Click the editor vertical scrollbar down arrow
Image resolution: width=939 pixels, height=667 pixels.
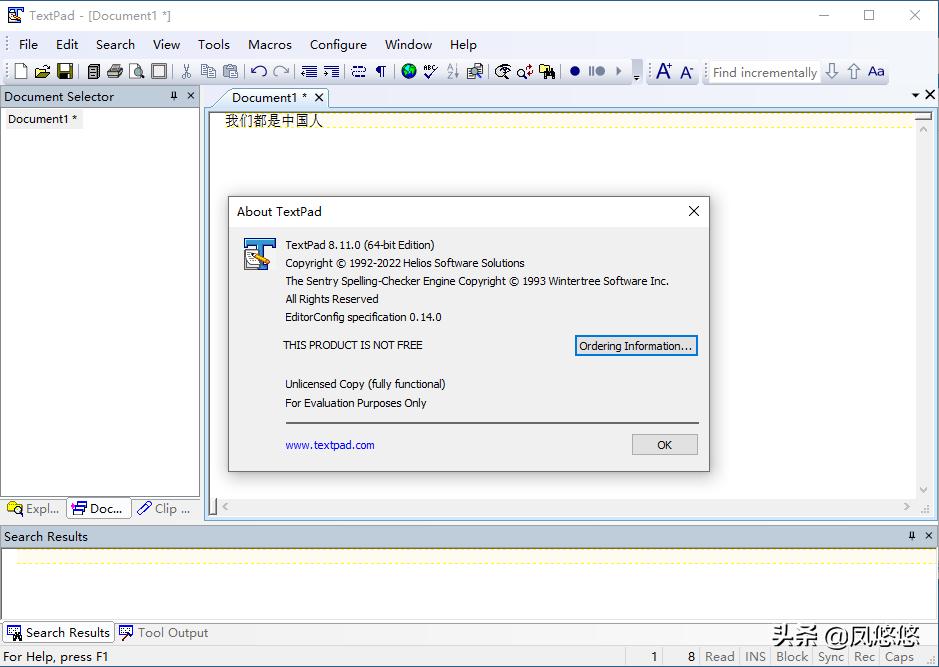923,489
